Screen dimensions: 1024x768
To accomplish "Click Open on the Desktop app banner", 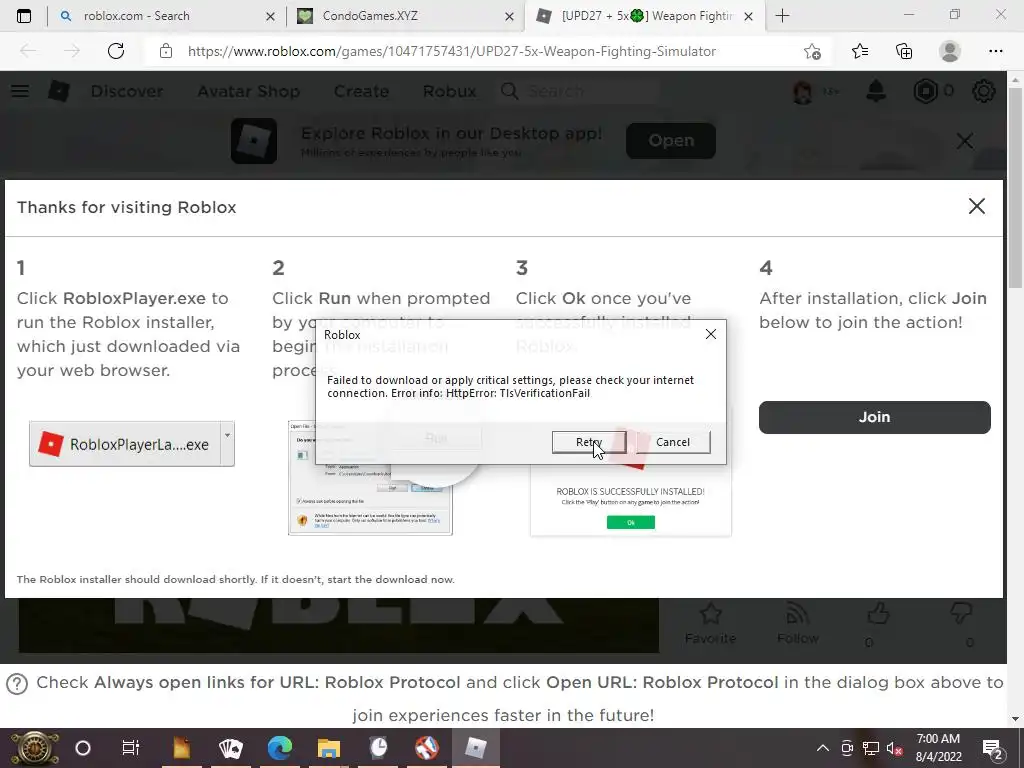I will tap(671, 140).
